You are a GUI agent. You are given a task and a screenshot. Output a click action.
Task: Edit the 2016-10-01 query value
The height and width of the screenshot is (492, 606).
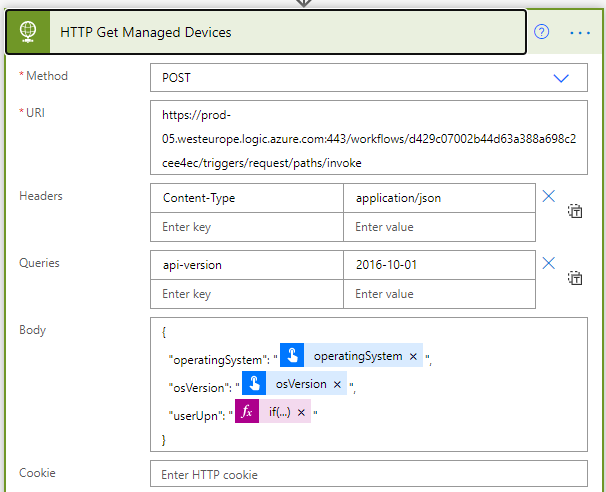(439, 265)
